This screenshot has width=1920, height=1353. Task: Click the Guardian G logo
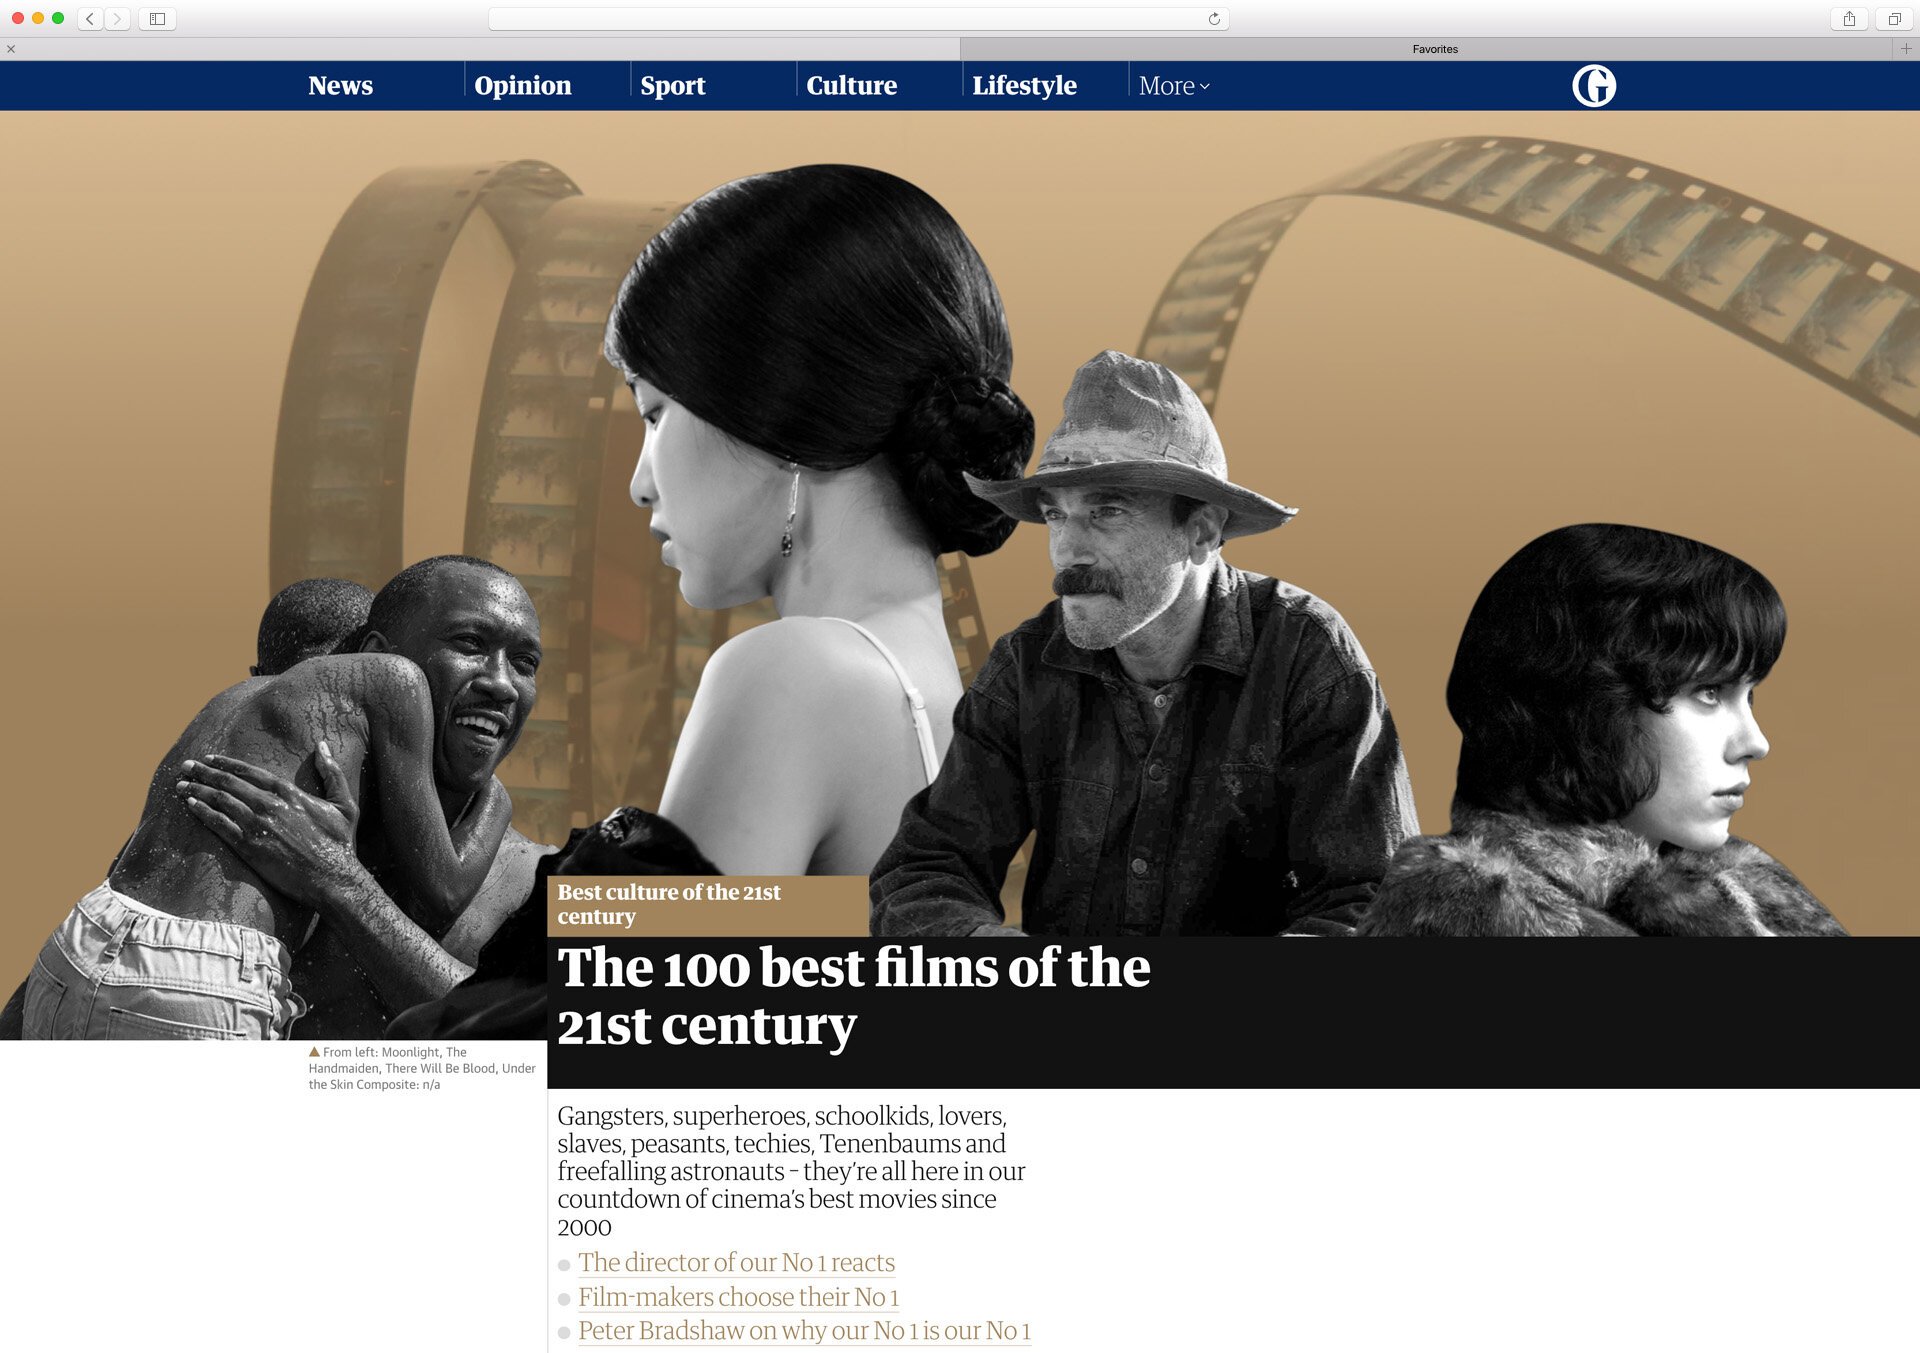[x=1594, y=85]
